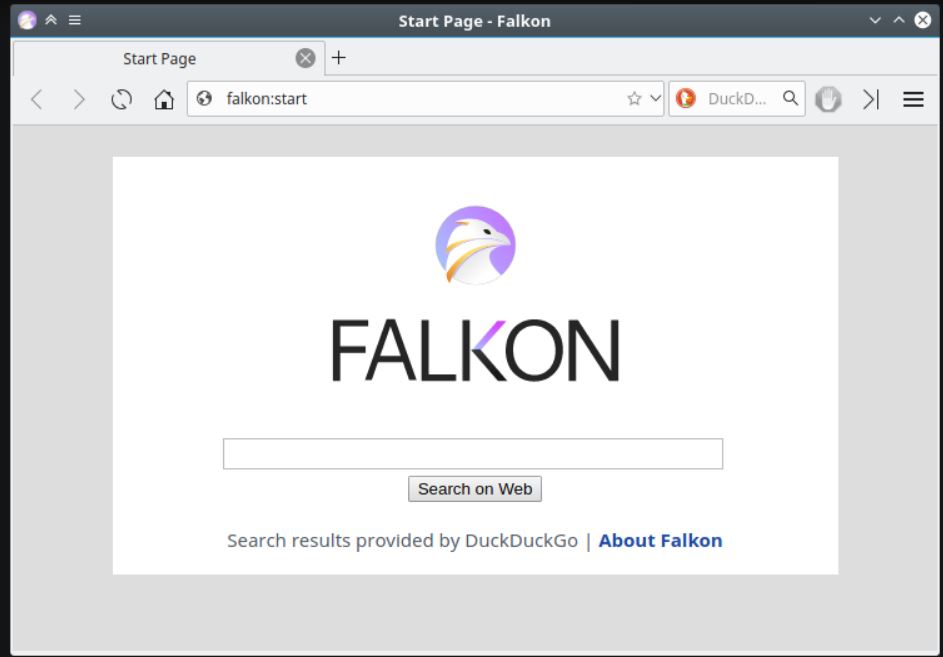Close the Start Page tab
This screenshot has height=657, width=943.
point(306,58)
